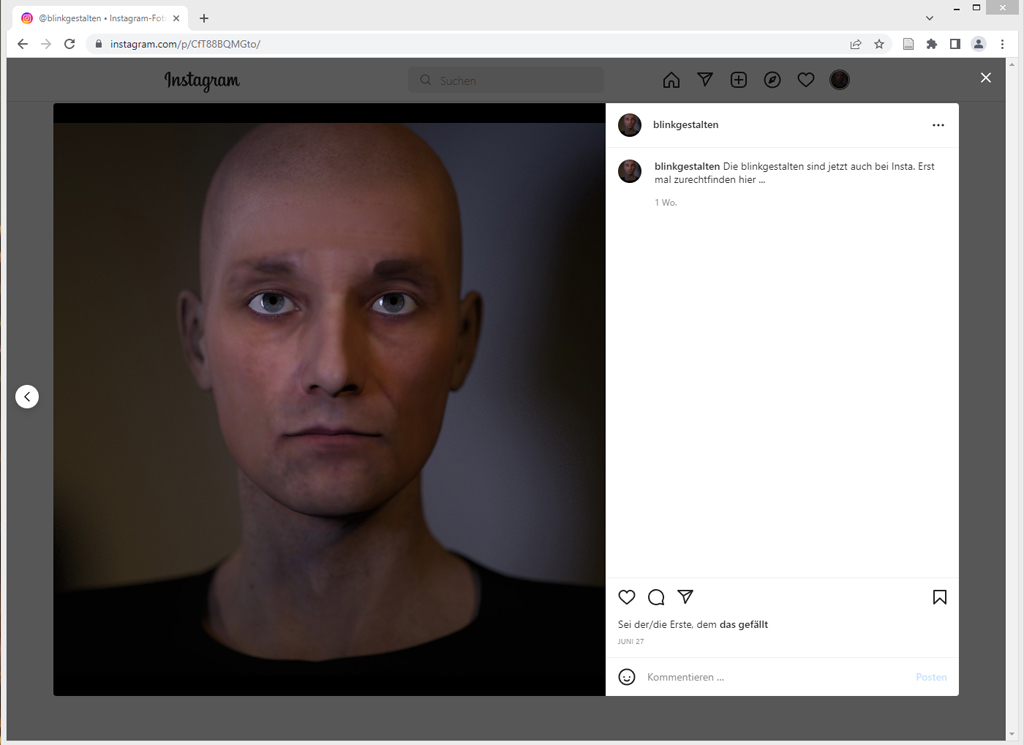The image size is (1024, 745).
Task: Open a new browser tab
Action: pyautogui.click(x=204, y=18)
